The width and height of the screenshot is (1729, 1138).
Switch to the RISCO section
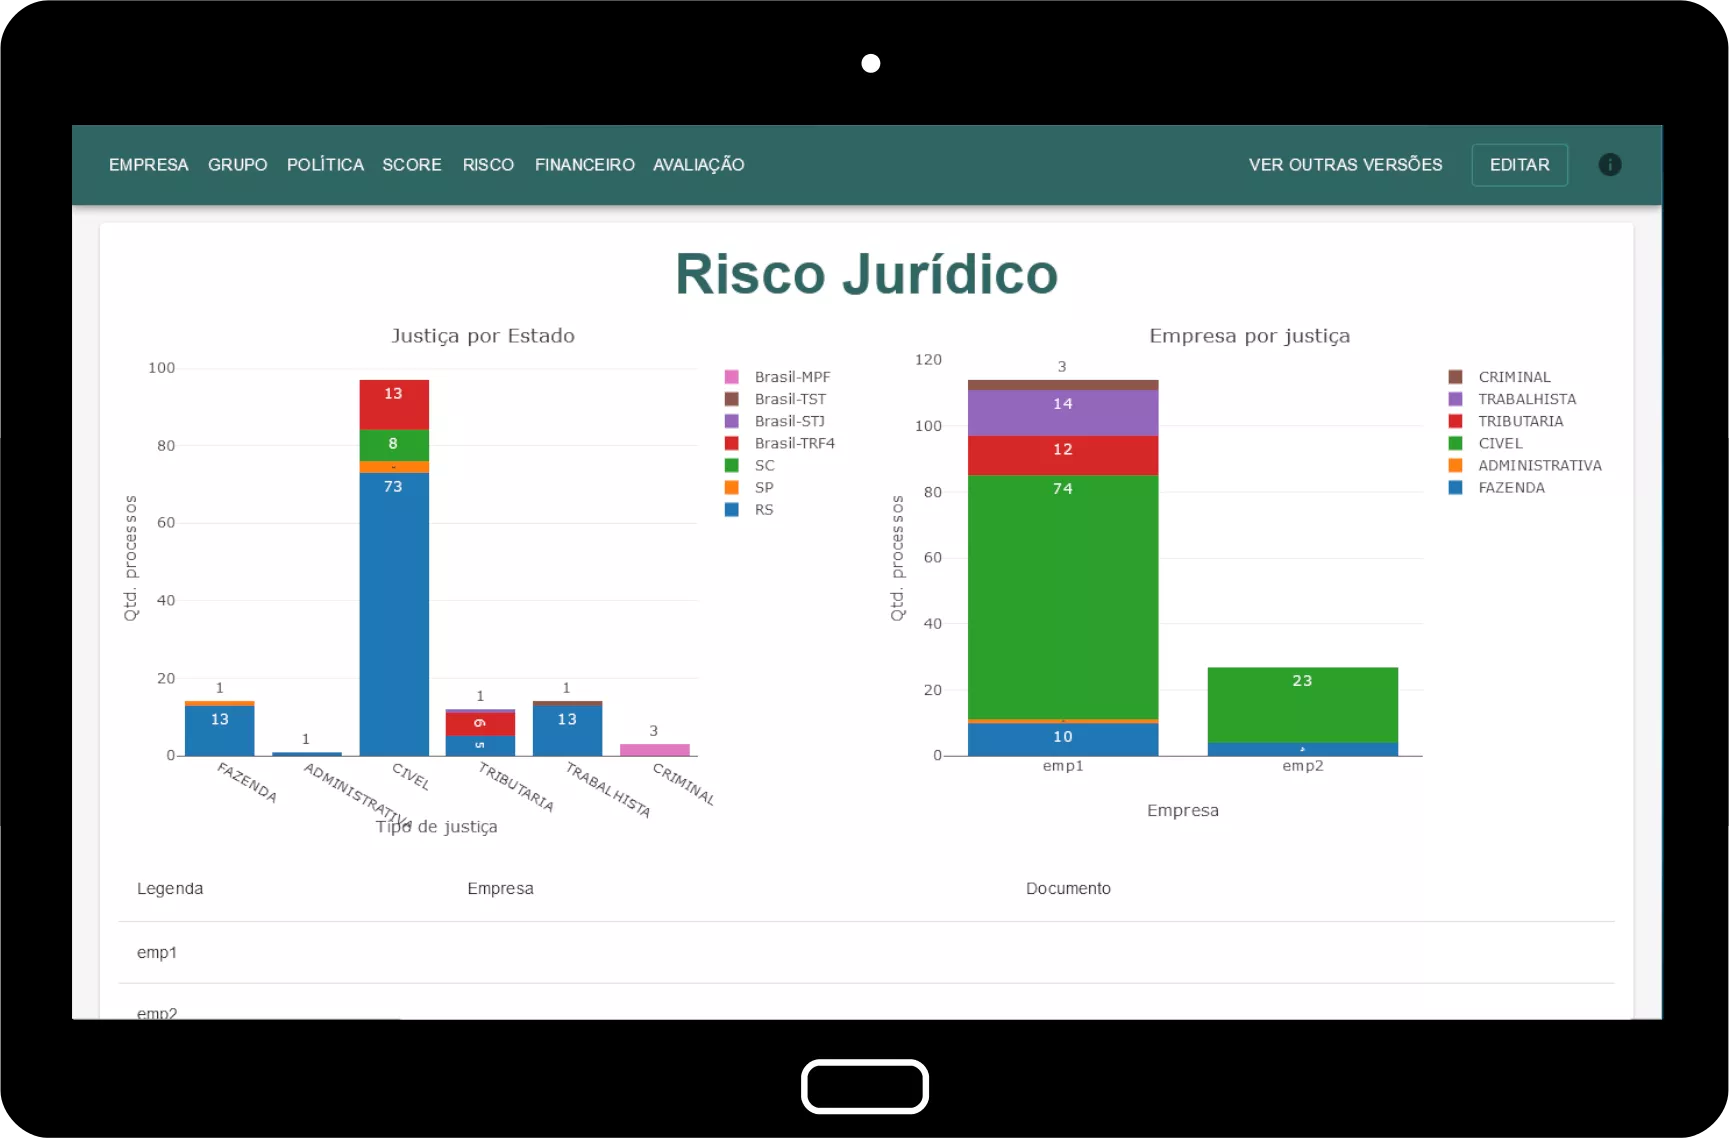[488, 165]
